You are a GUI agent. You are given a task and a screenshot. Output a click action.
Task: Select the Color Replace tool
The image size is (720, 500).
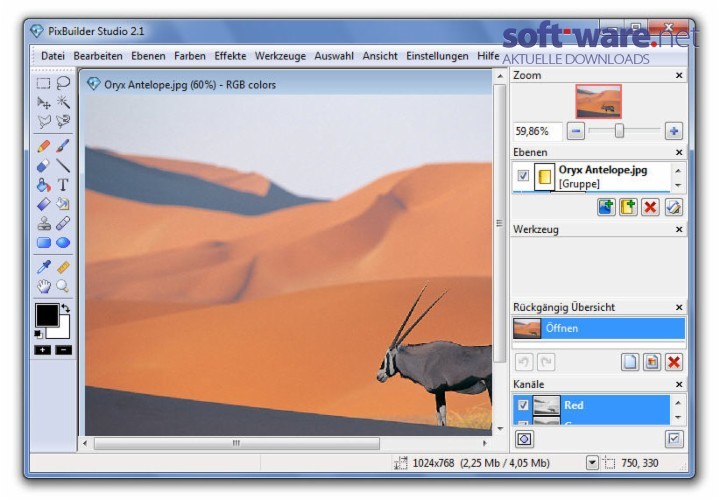pyautogui.click(x=63, y=204)
